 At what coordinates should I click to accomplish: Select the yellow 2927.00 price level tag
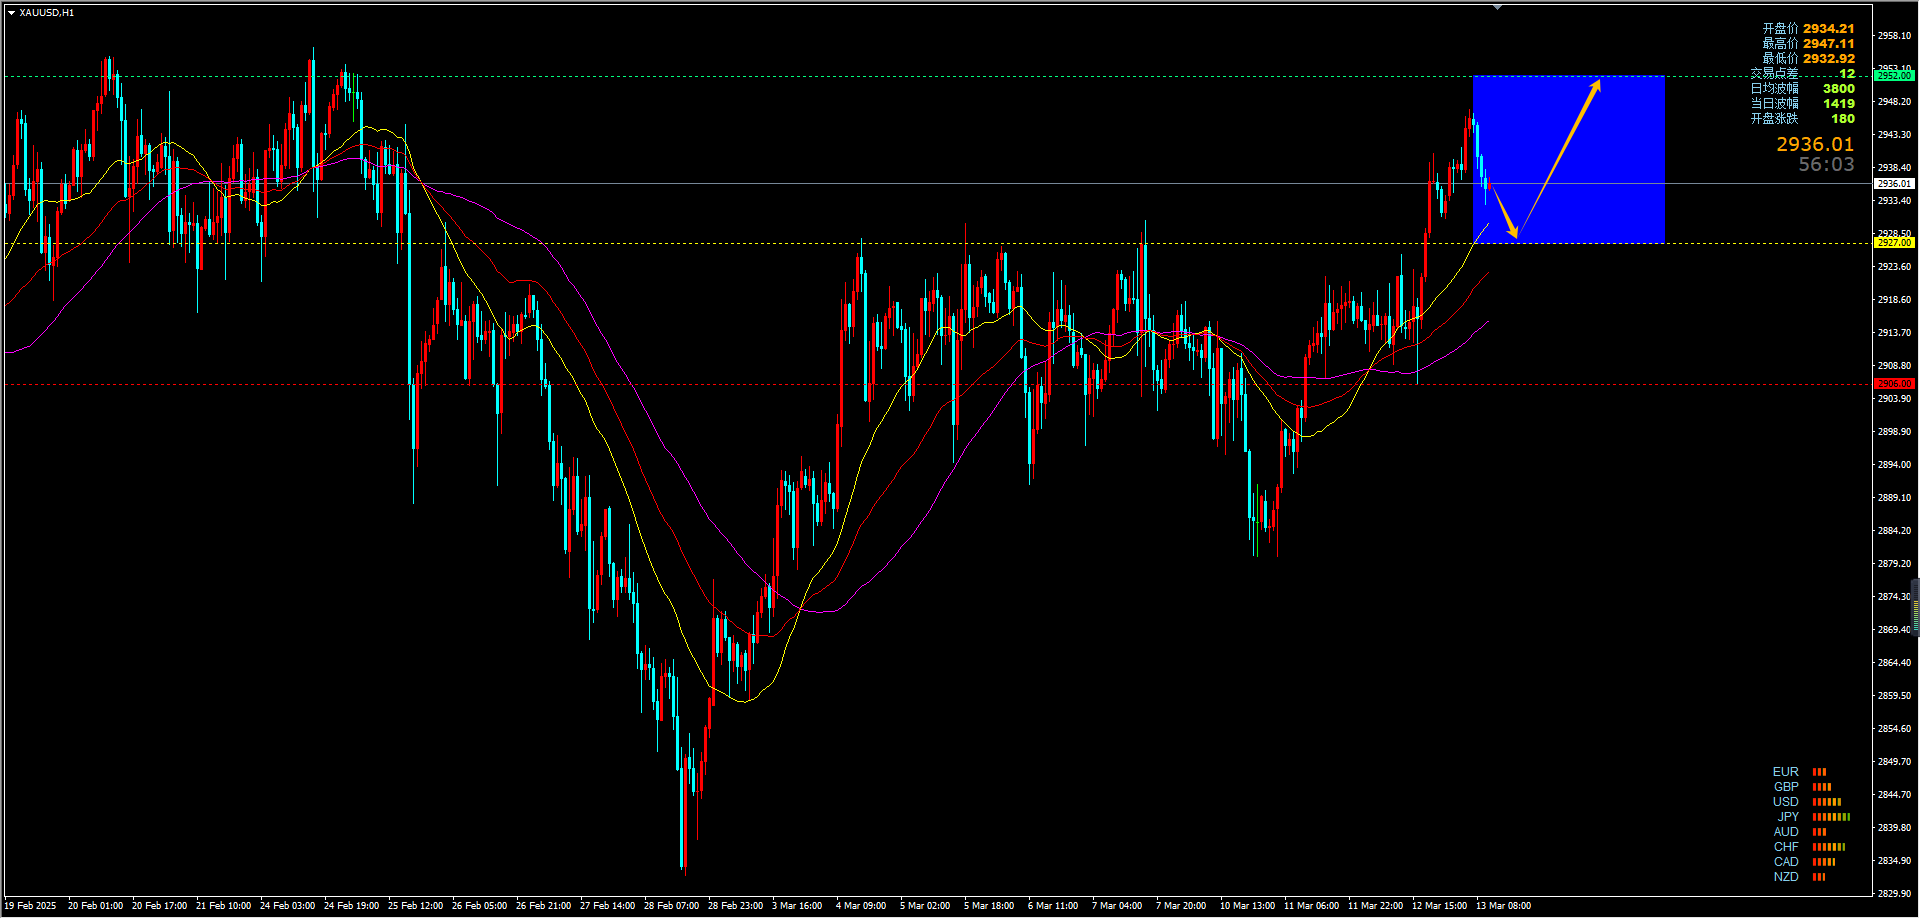pos(1894,243)
